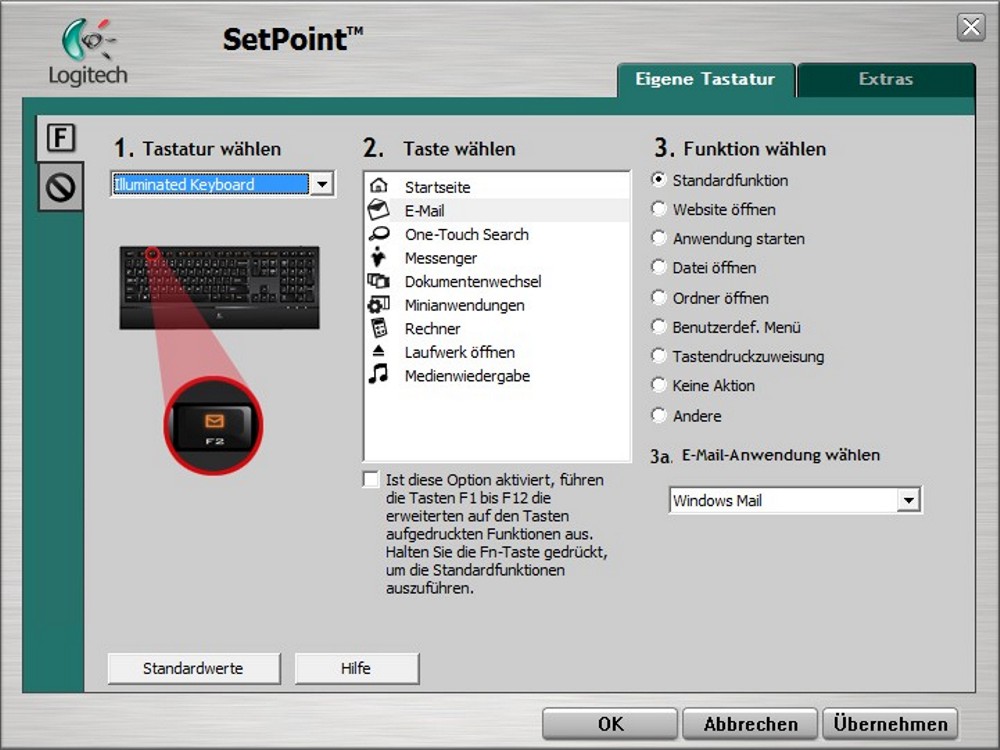Select Dokumentenwechsel in the key list
Screen dimensions: 1000x750
497,281
